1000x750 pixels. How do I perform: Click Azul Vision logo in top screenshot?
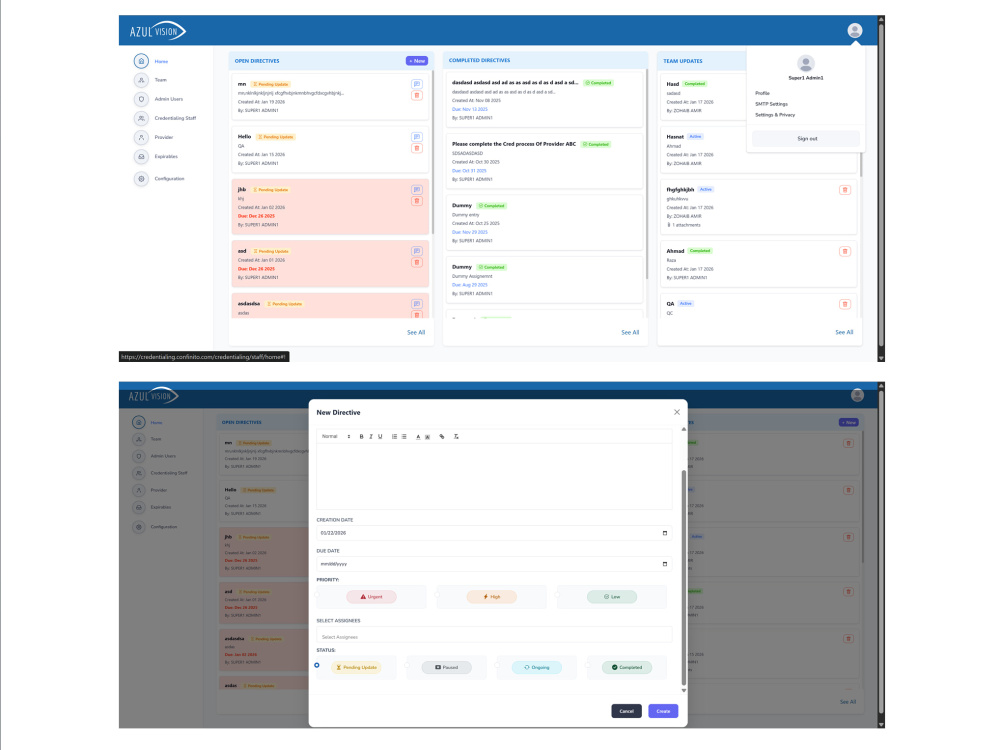[158, 31]
